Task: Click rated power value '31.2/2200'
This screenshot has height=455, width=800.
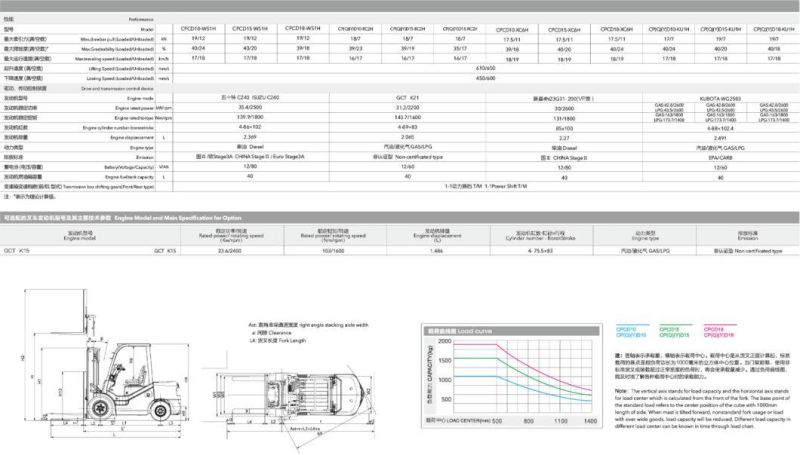Action: (407, 108)
